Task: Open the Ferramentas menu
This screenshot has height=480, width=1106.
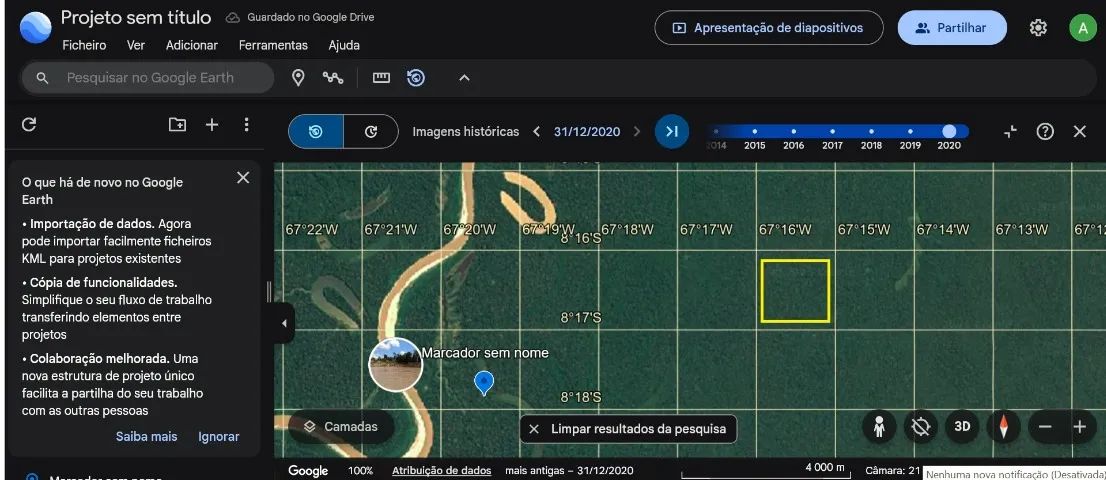Action: coord(273,45)
